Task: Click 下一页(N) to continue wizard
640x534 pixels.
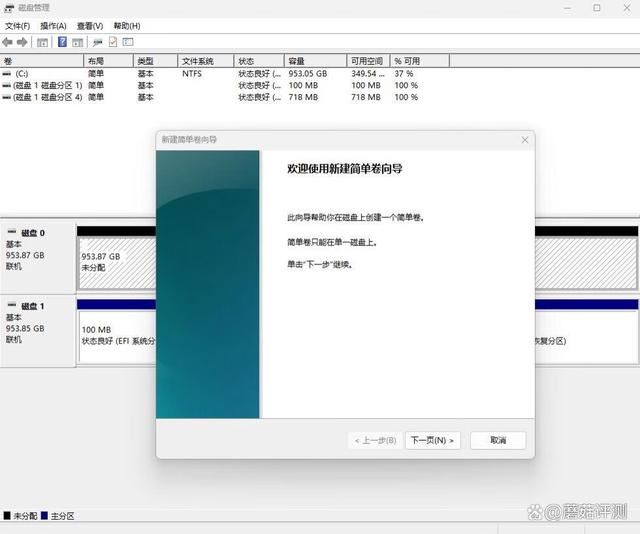Action: (x=432, y=440)
